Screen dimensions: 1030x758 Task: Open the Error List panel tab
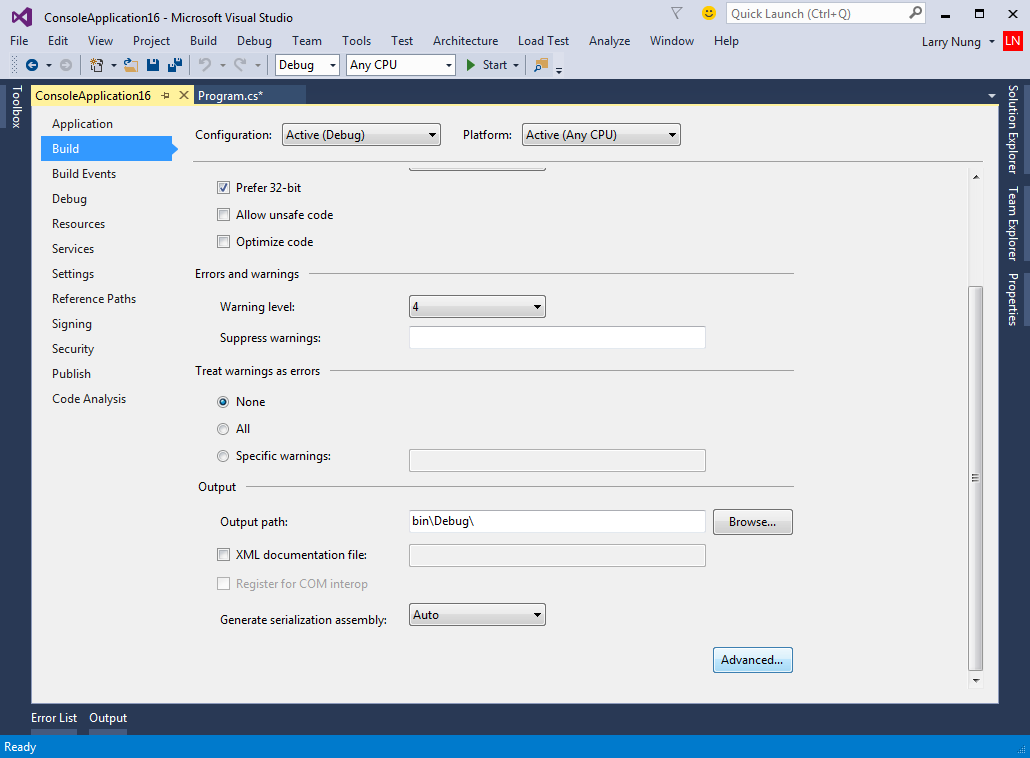click(54, 718)
